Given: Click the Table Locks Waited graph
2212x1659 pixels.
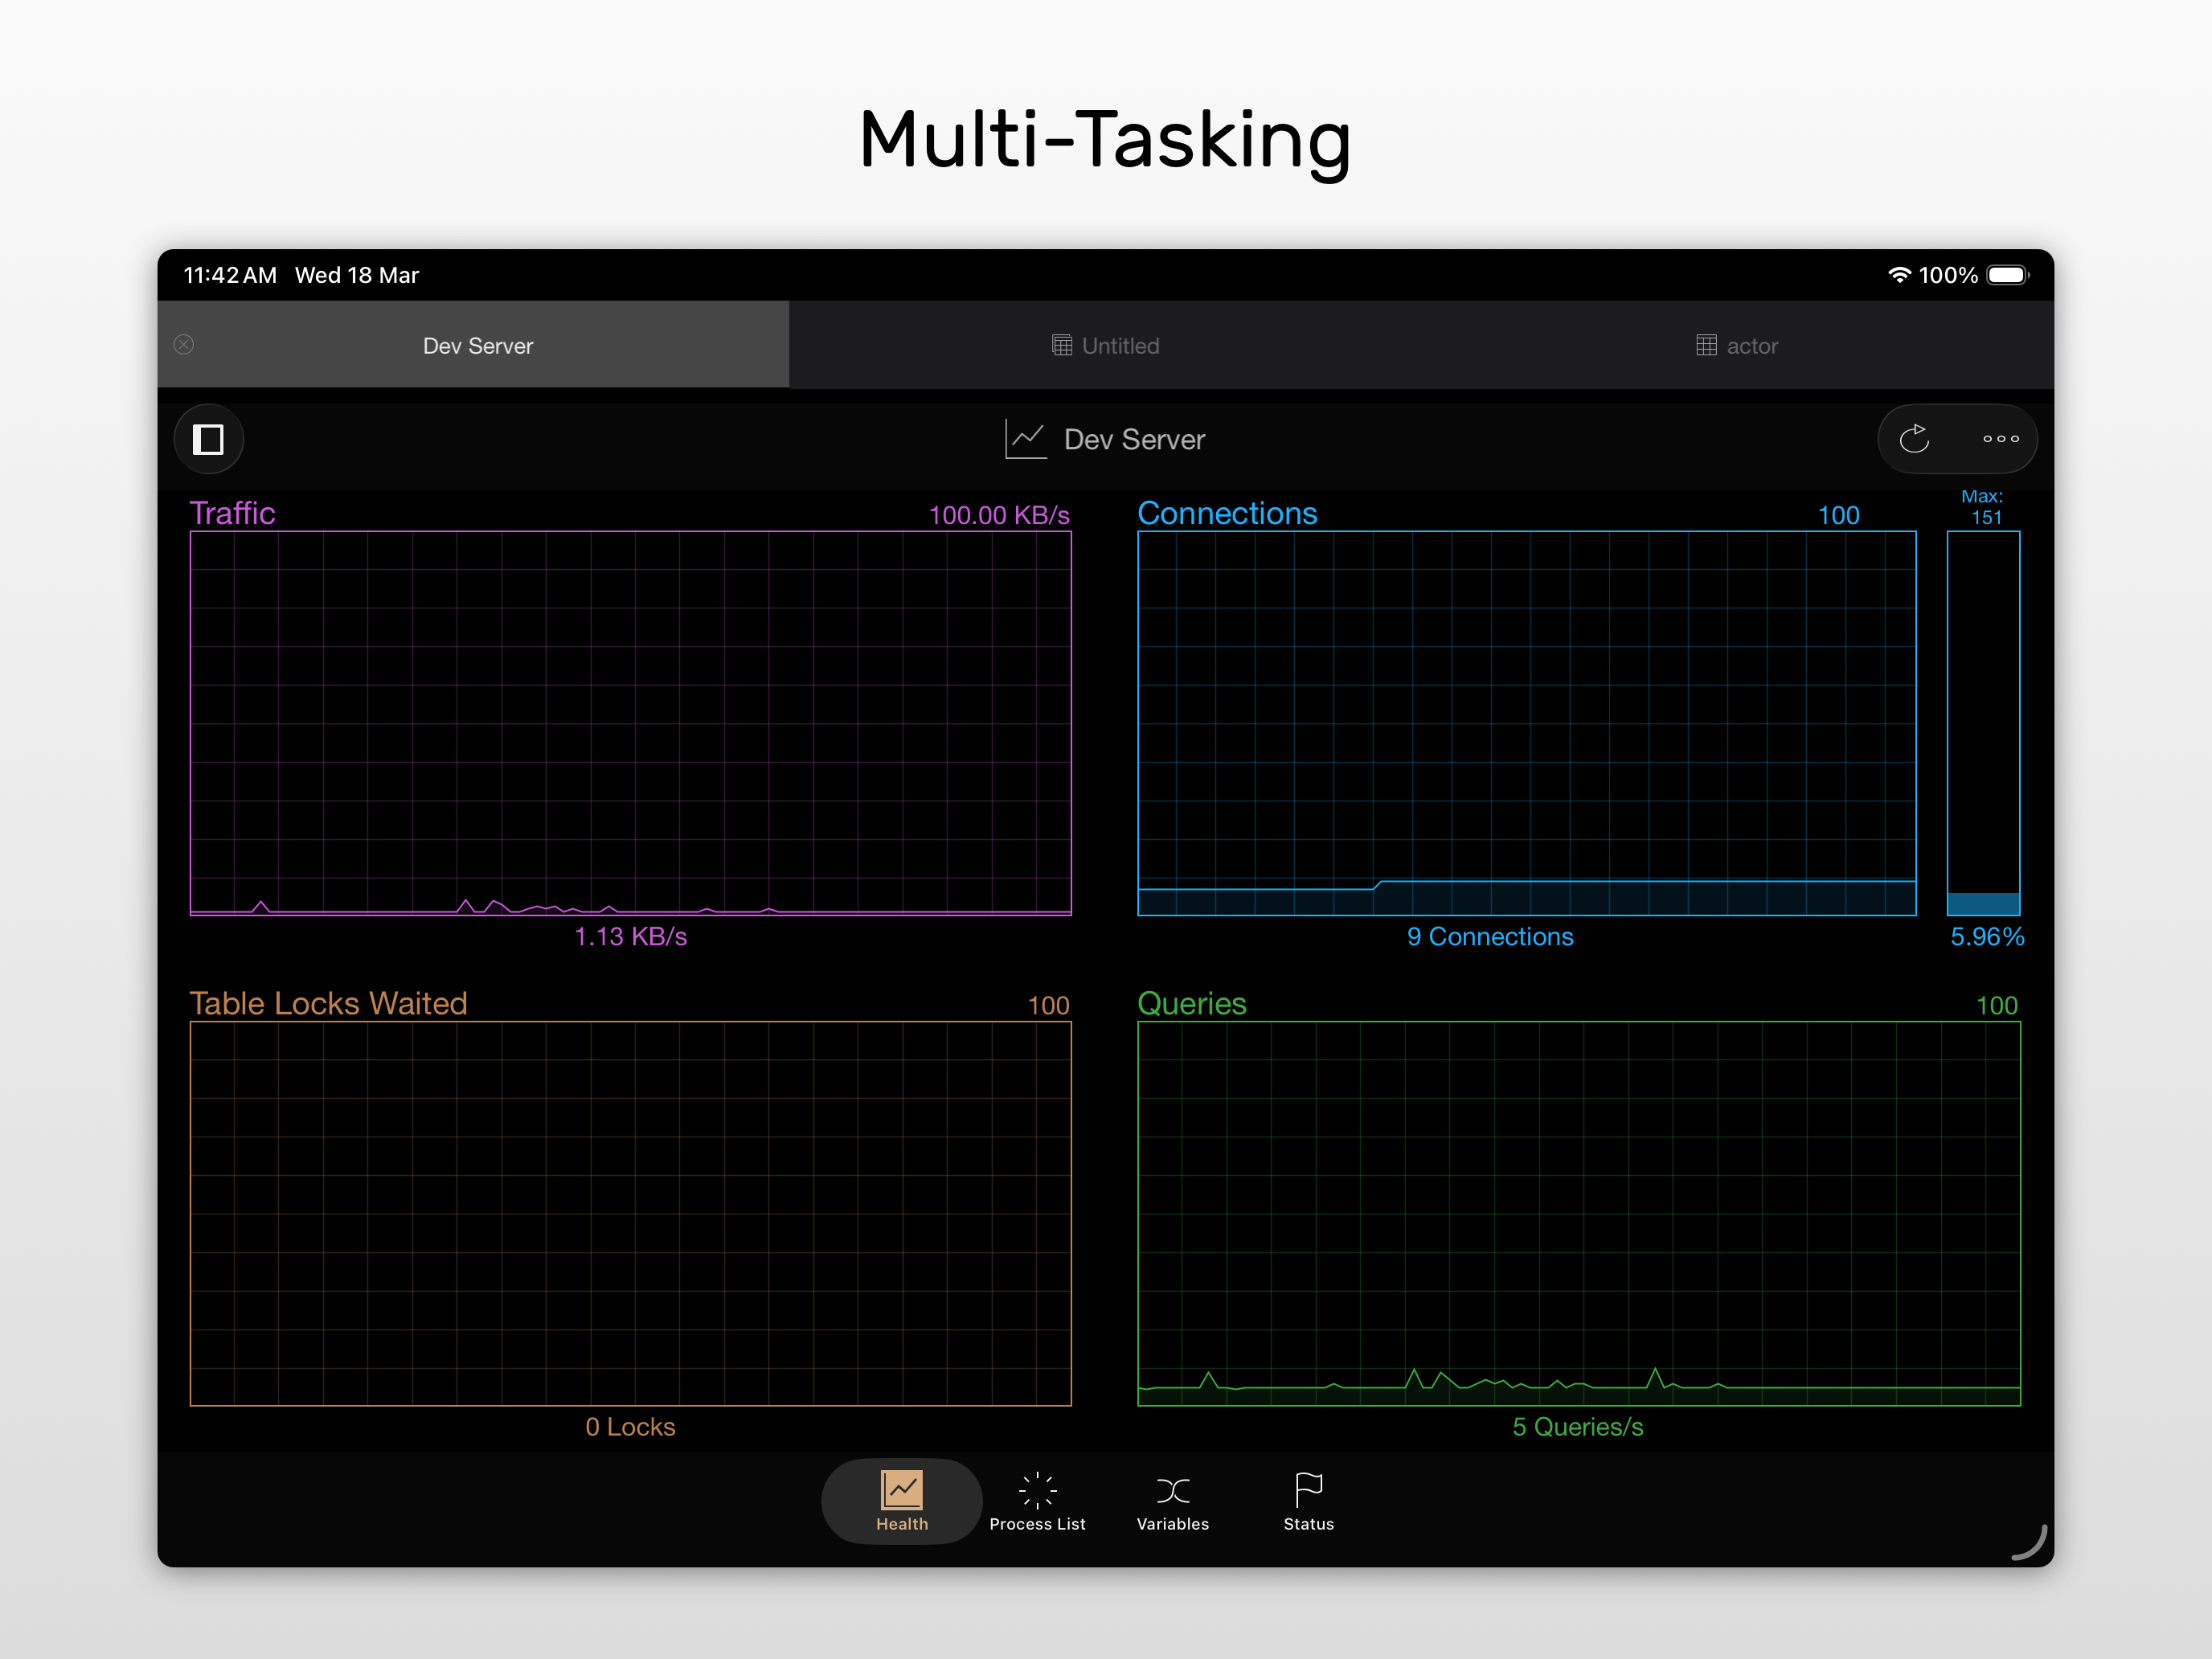Looking at the screenshot, I should click(630, 1213).
